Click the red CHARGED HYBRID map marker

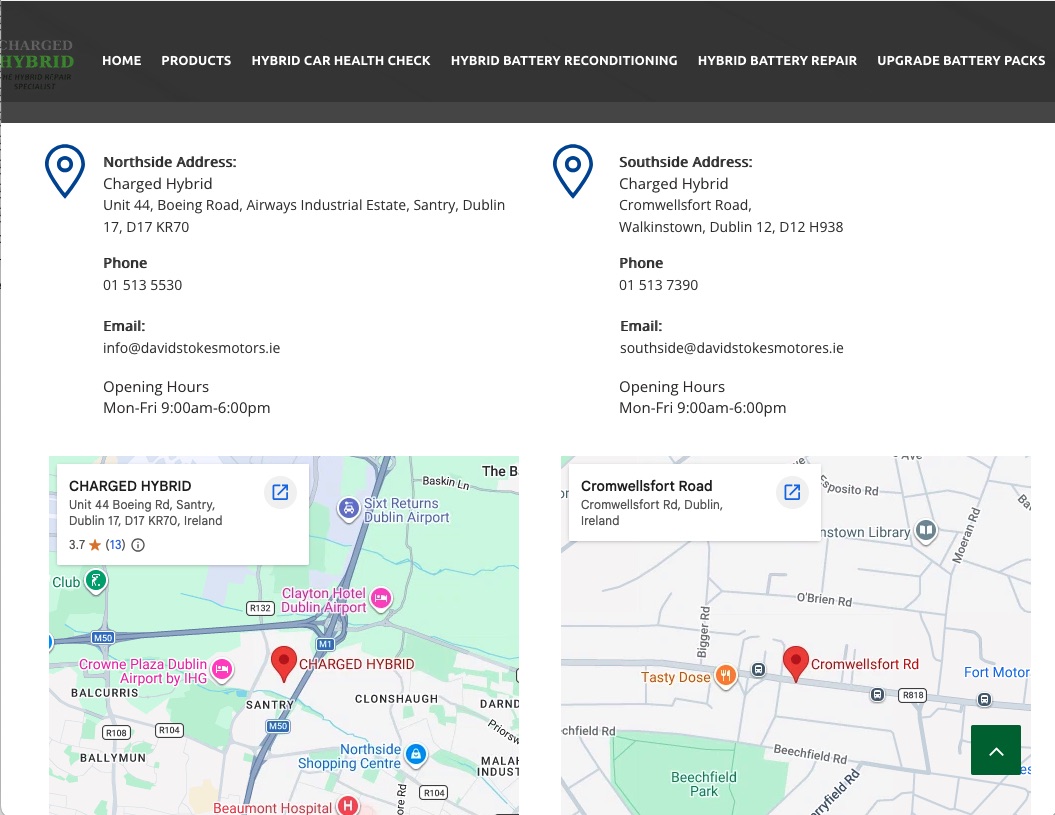(x=284, y=664)
